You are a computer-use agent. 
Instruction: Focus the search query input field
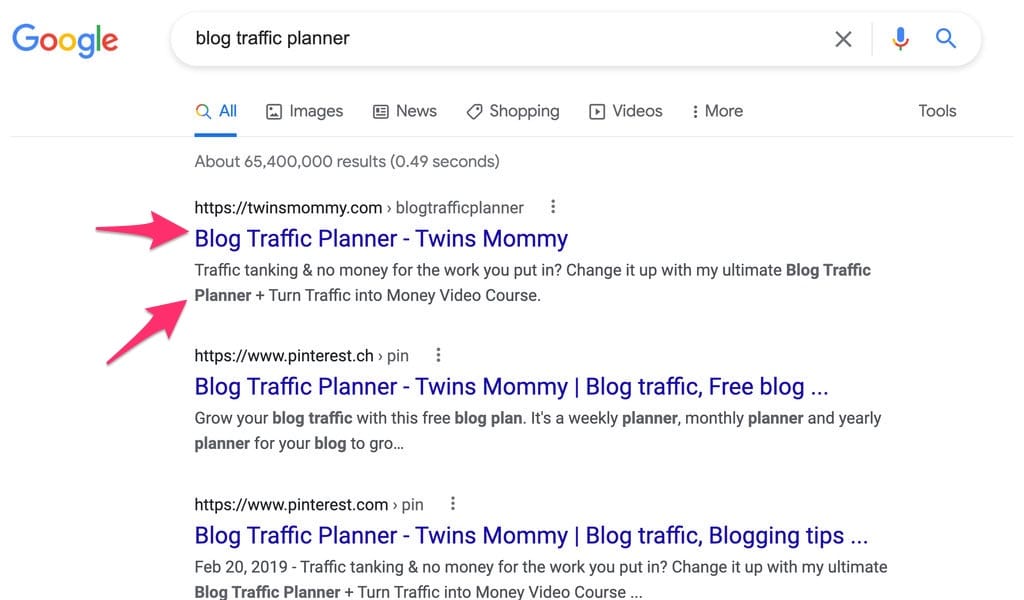pos(500,39)
